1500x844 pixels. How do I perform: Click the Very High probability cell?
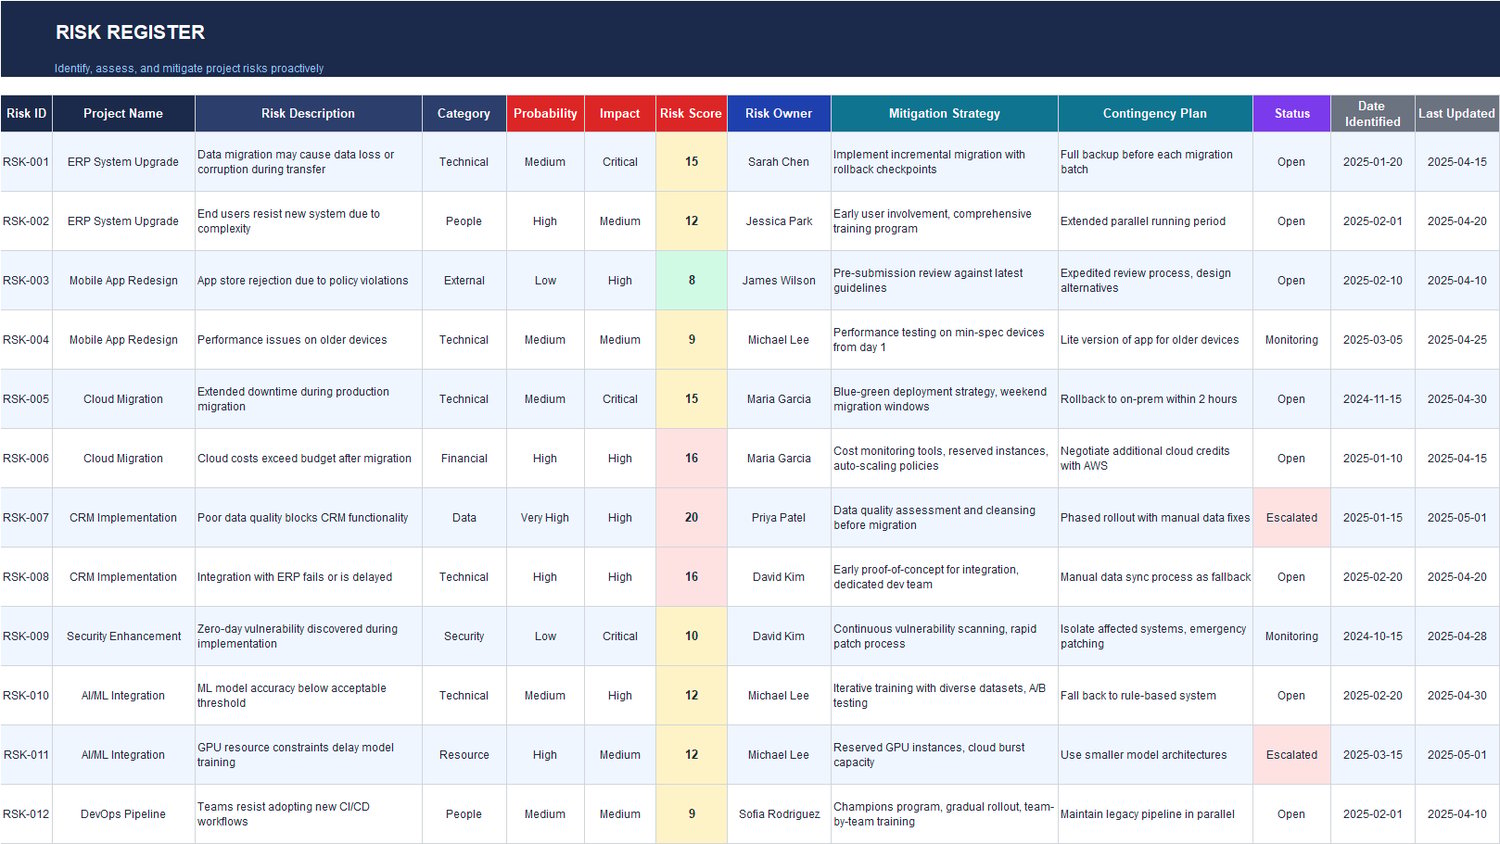pyautogui.click(x=545, y=518)
